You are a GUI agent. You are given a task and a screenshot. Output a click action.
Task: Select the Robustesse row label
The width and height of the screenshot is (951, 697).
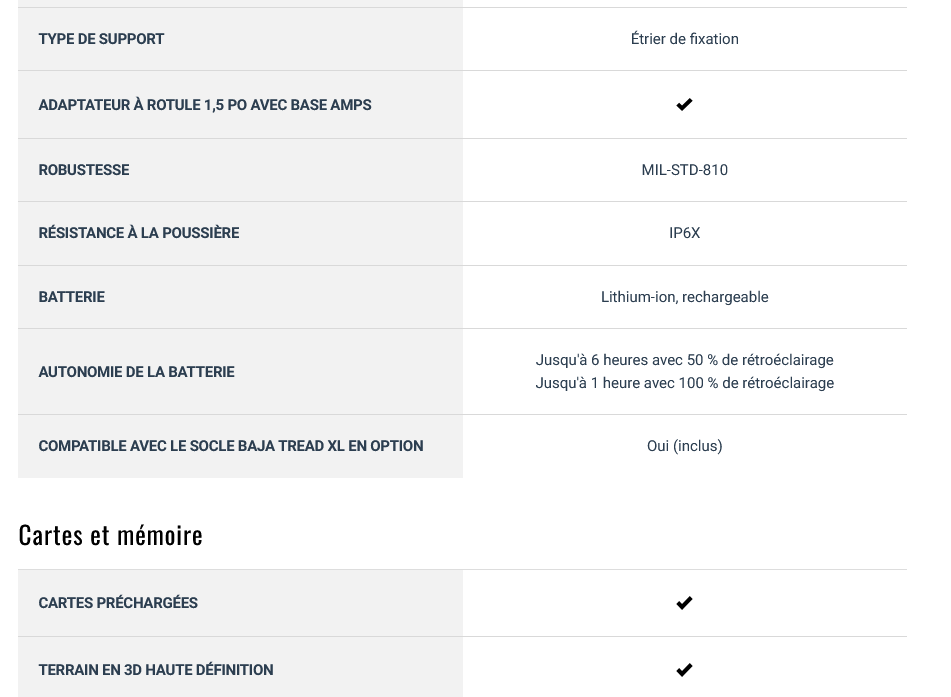pyautogui.click(x=84, y=170)
